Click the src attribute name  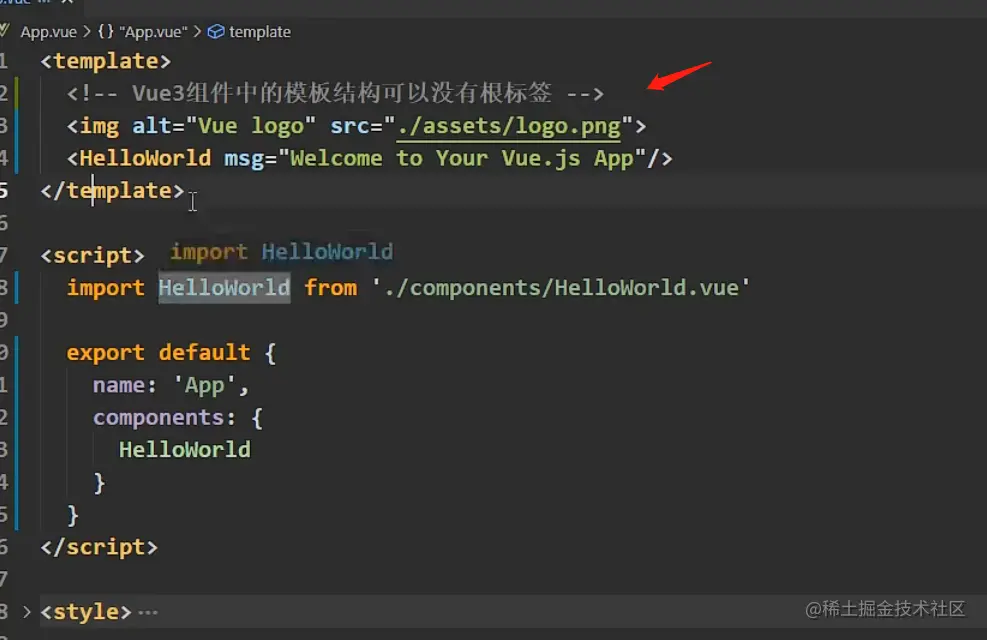point(350,126)
